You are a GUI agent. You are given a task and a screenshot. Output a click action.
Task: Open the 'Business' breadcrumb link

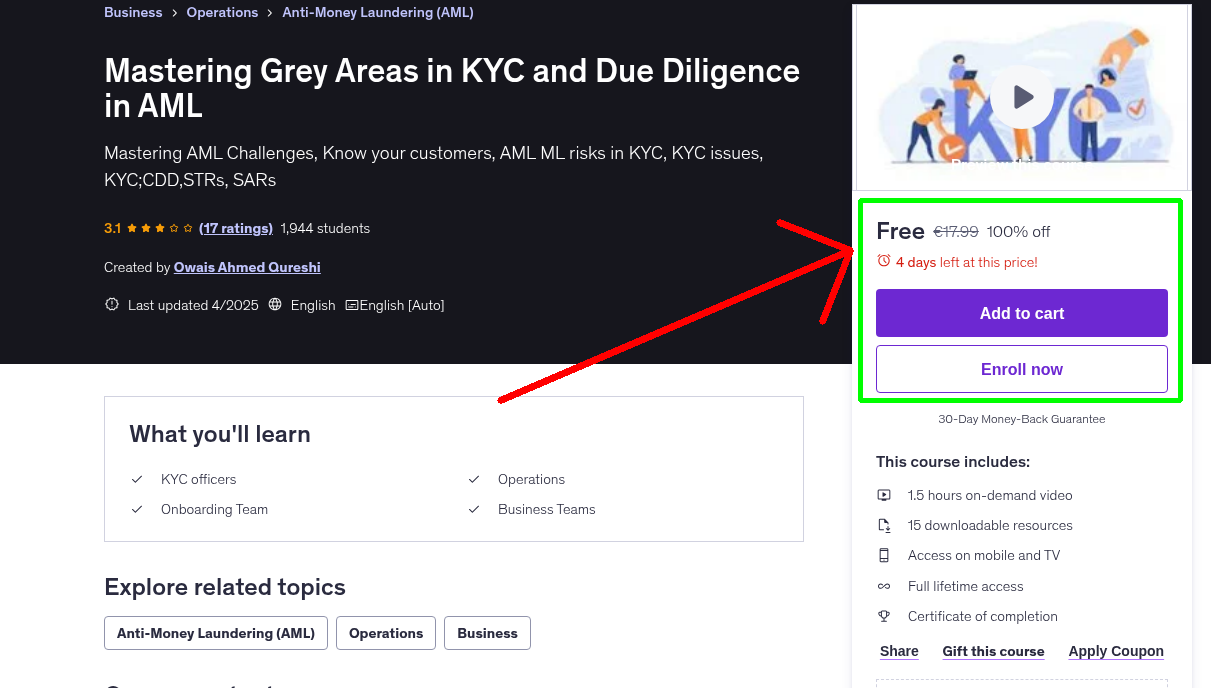133,12
